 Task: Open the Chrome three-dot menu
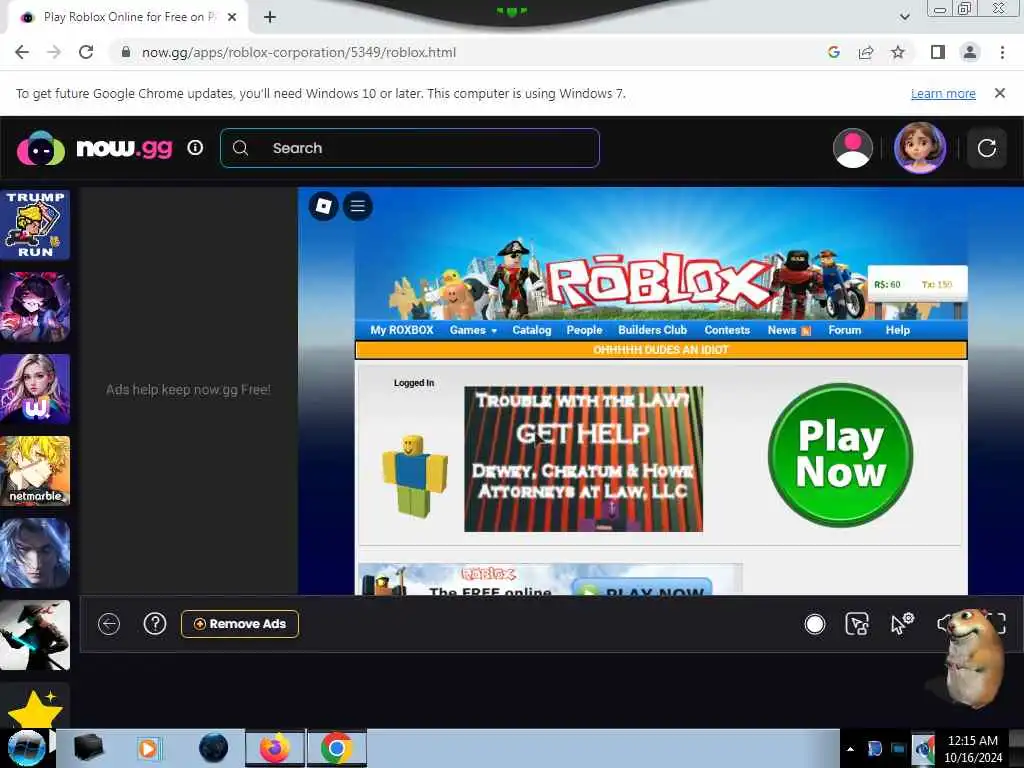pos(1002,52)
